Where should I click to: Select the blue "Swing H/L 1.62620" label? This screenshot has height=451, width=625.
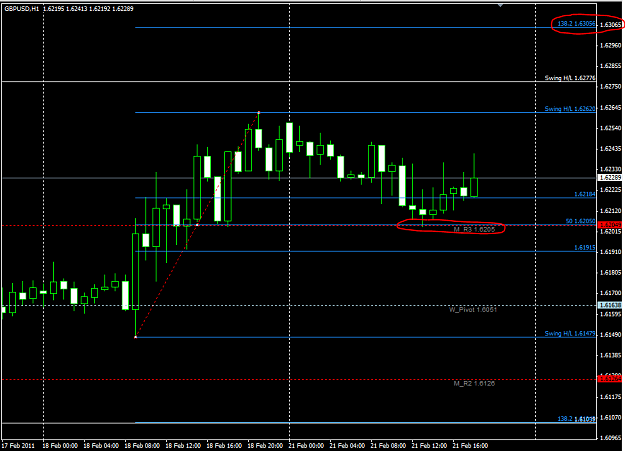pos(570,108)
